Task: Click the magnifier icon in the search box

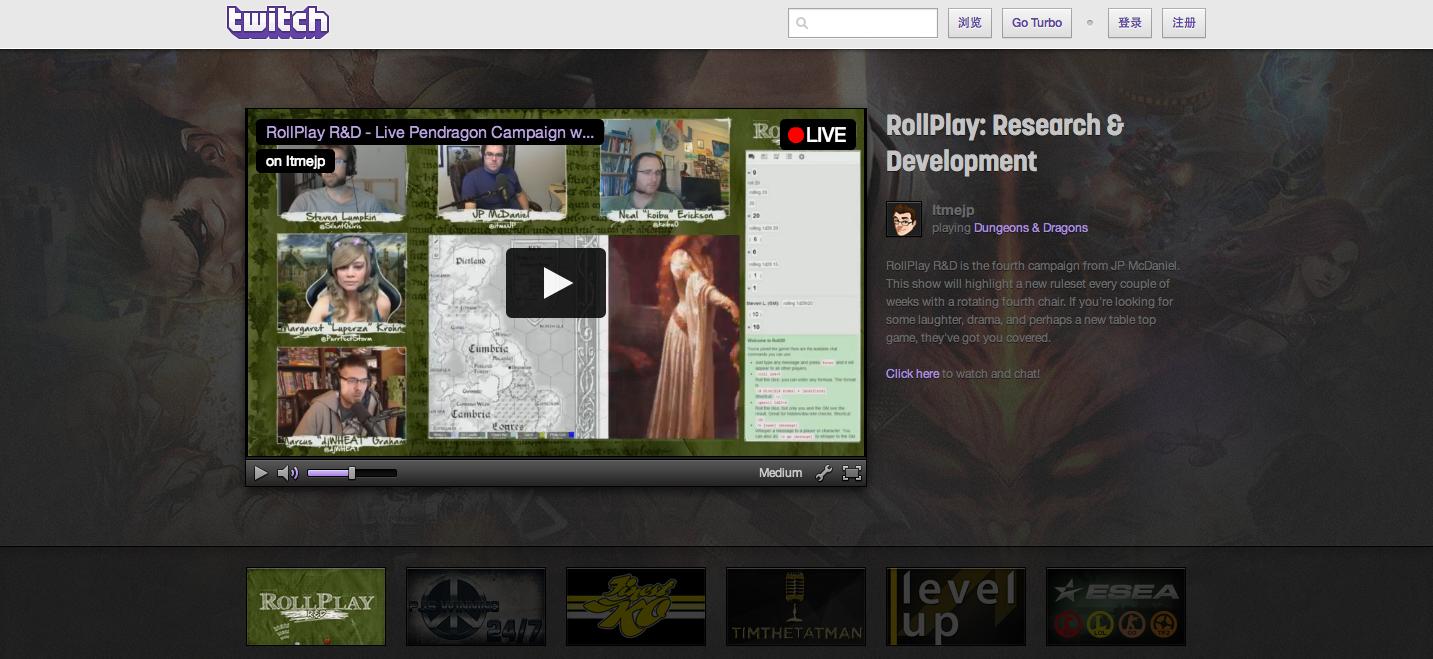Action: [x=802, y=23]
